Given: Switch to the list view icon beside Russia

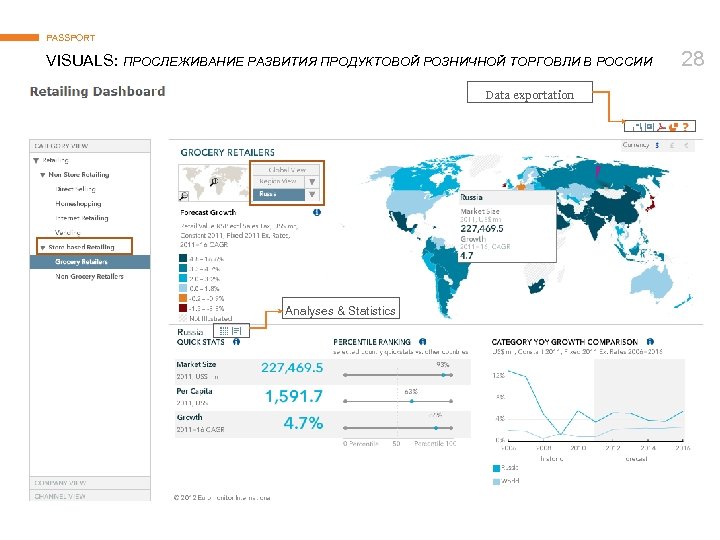Looking at the screenshot, I should coord(236,331).
